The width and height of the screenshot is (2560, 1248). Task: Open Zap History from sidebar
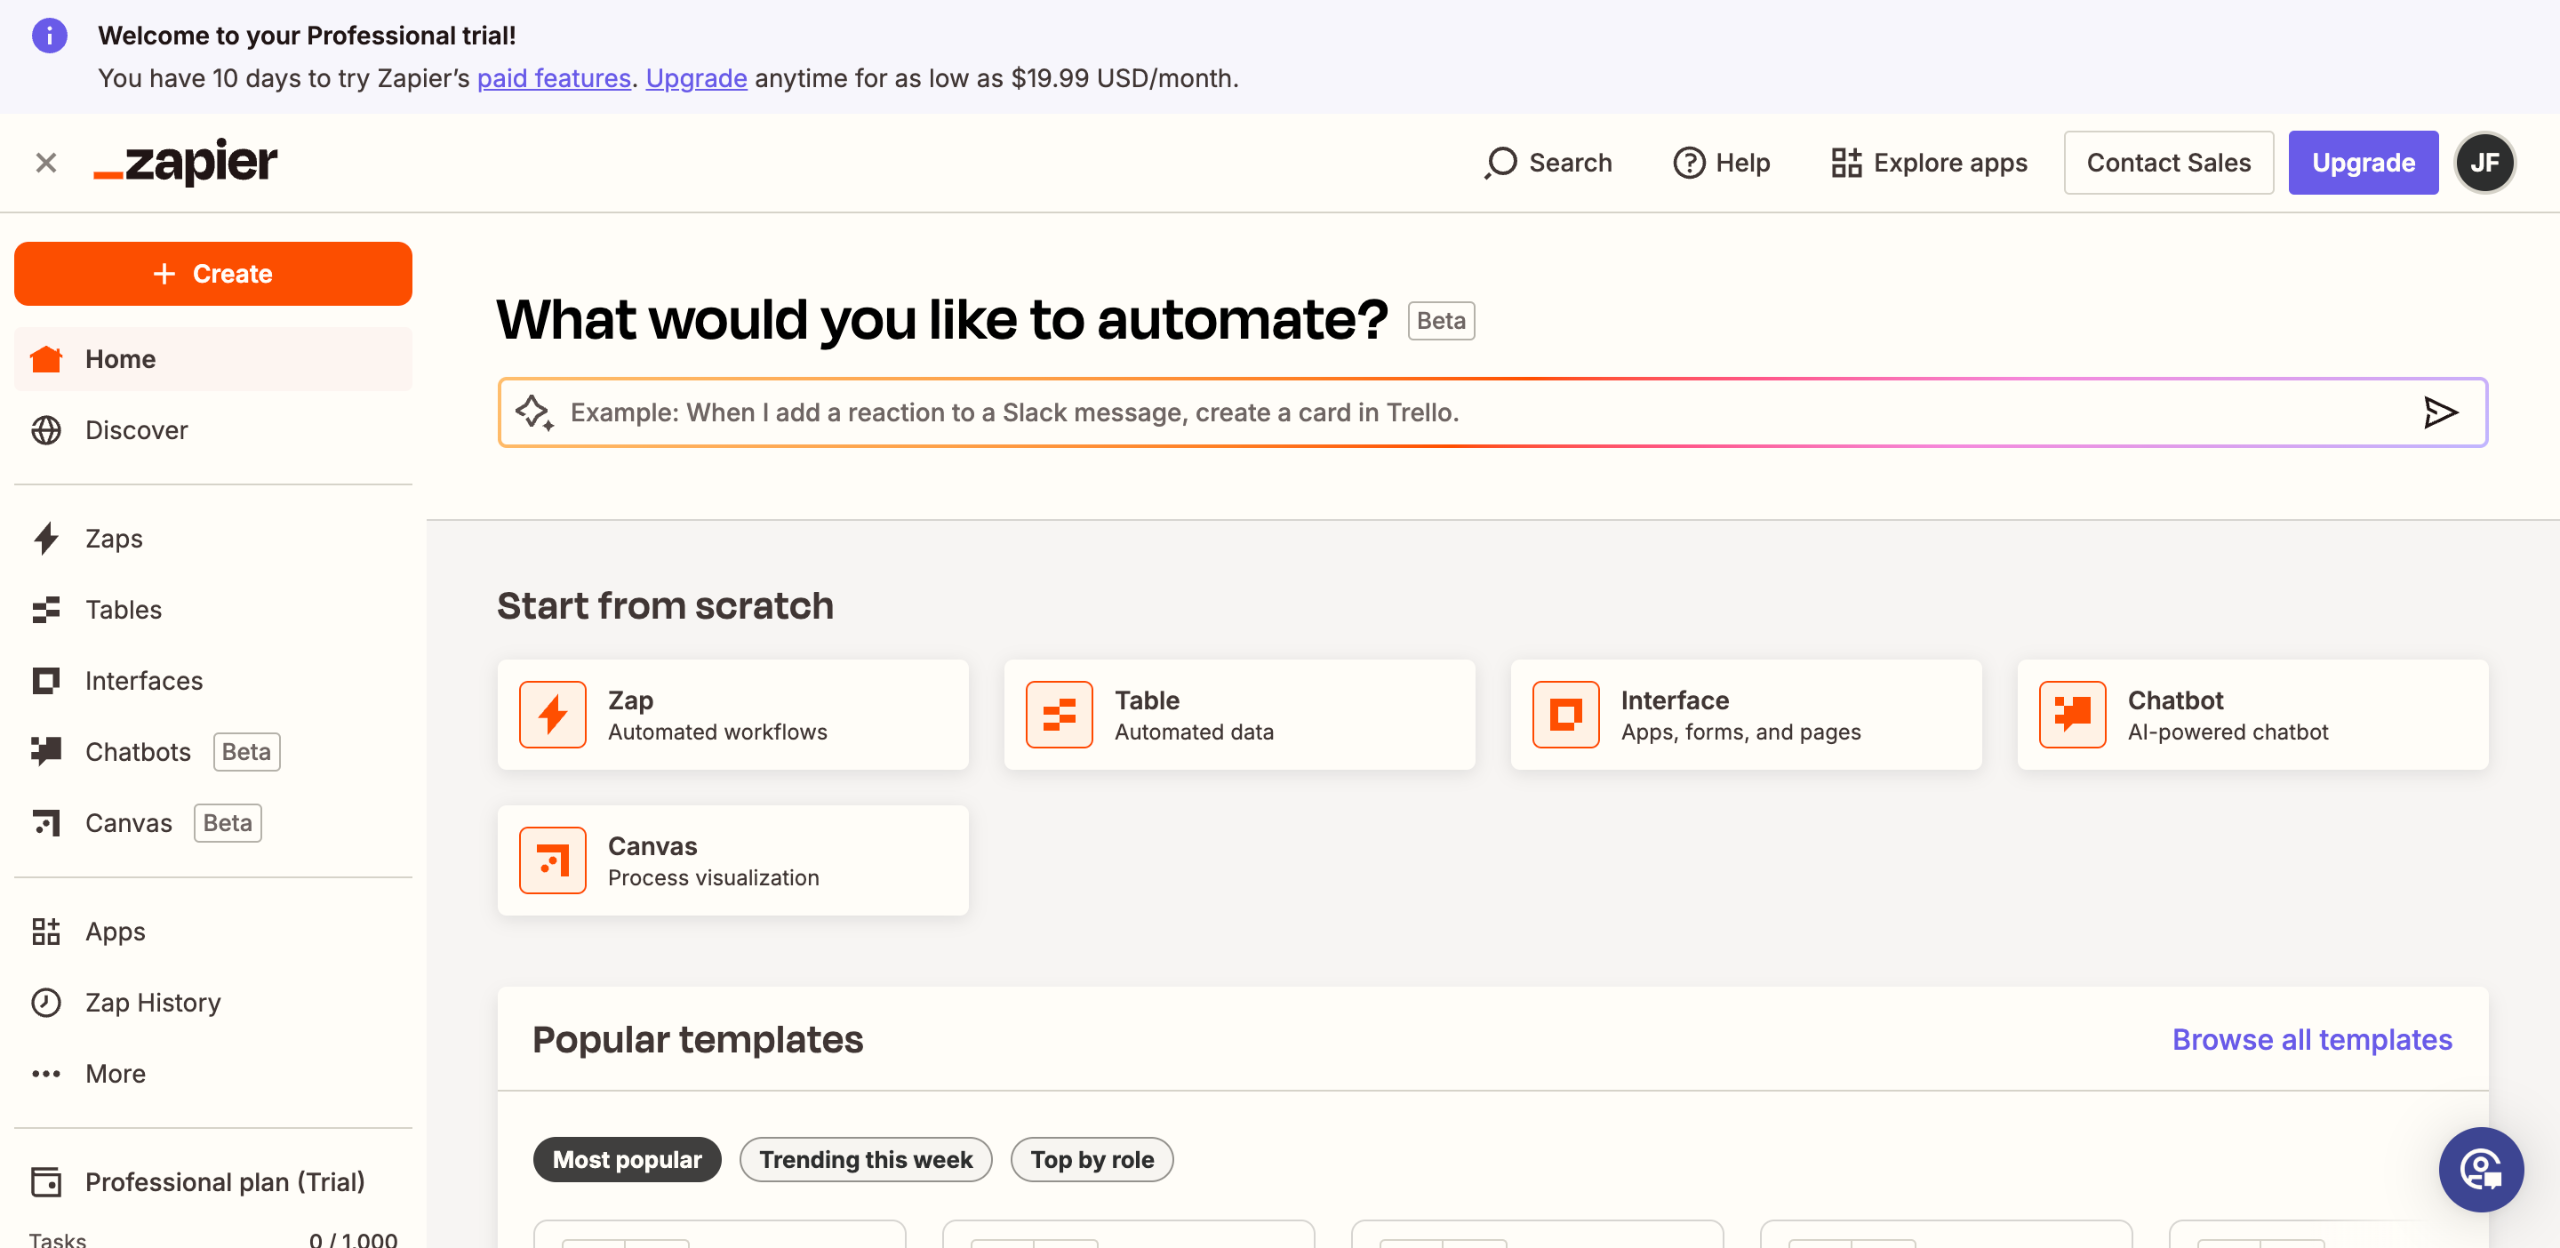point(152,1002)
